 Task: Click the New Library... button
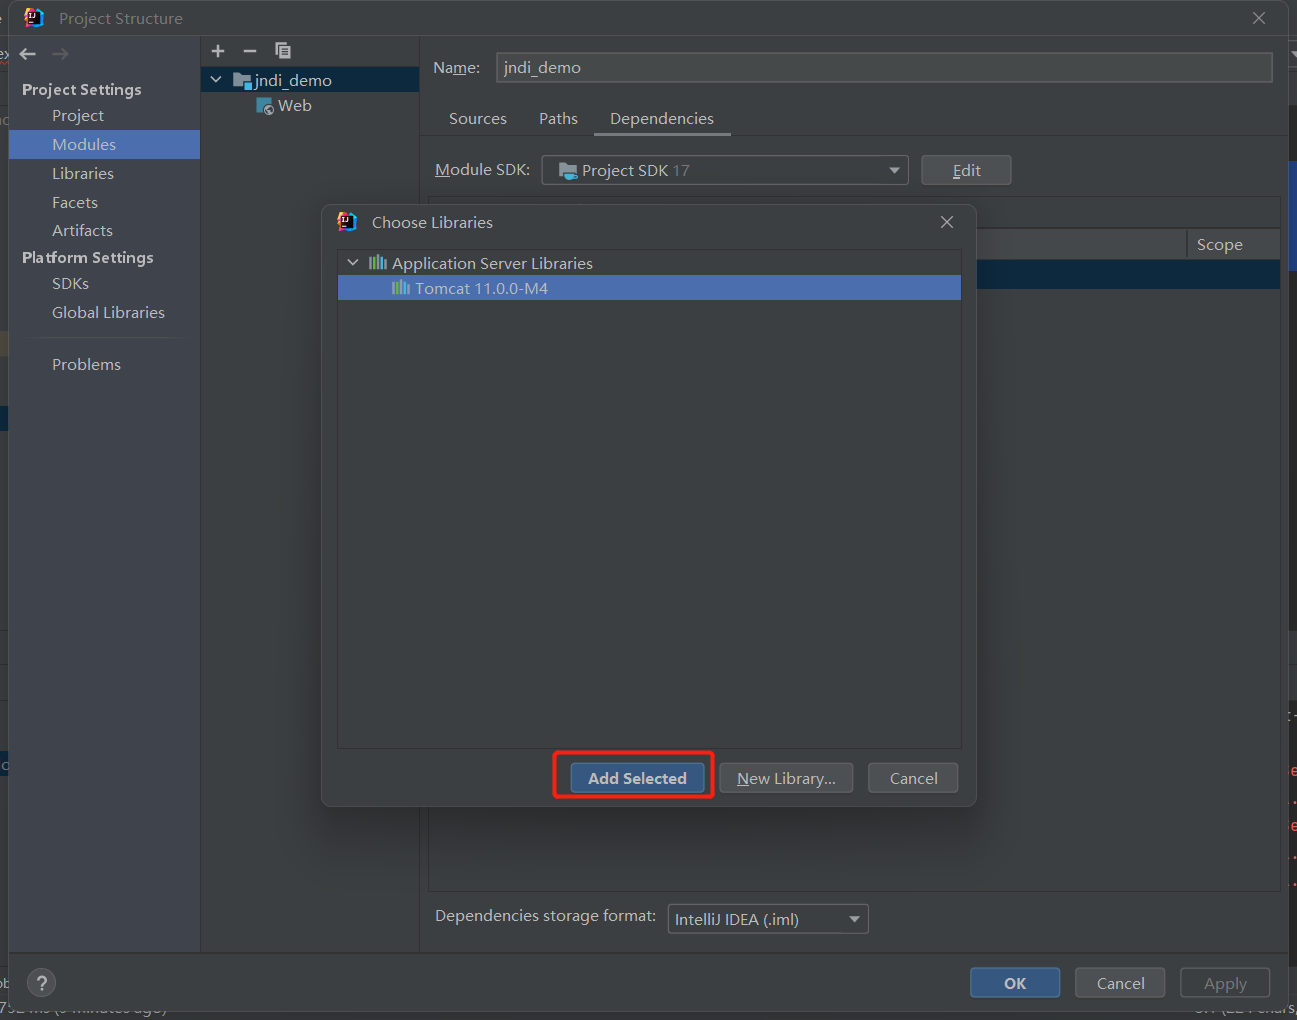tap(786, 778)
